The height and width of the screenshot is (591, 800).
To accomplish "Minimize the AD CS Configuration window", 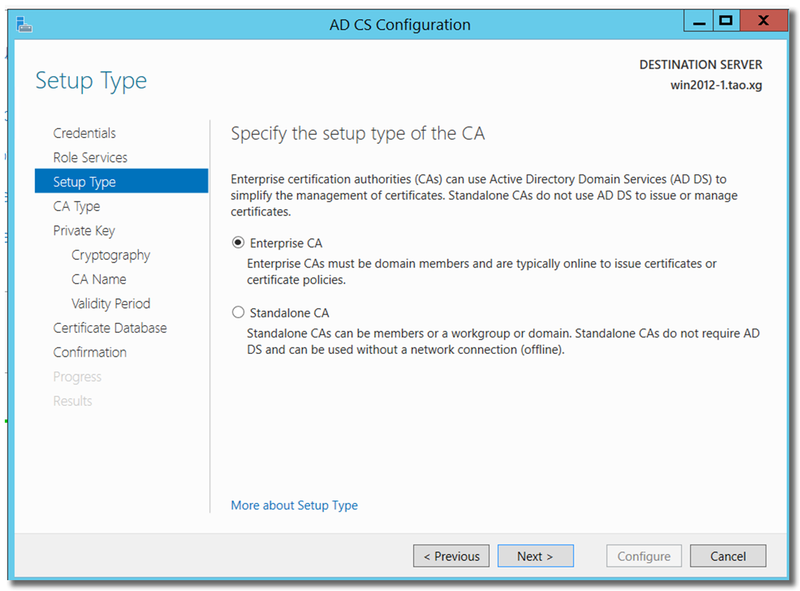I will point(698,21).
